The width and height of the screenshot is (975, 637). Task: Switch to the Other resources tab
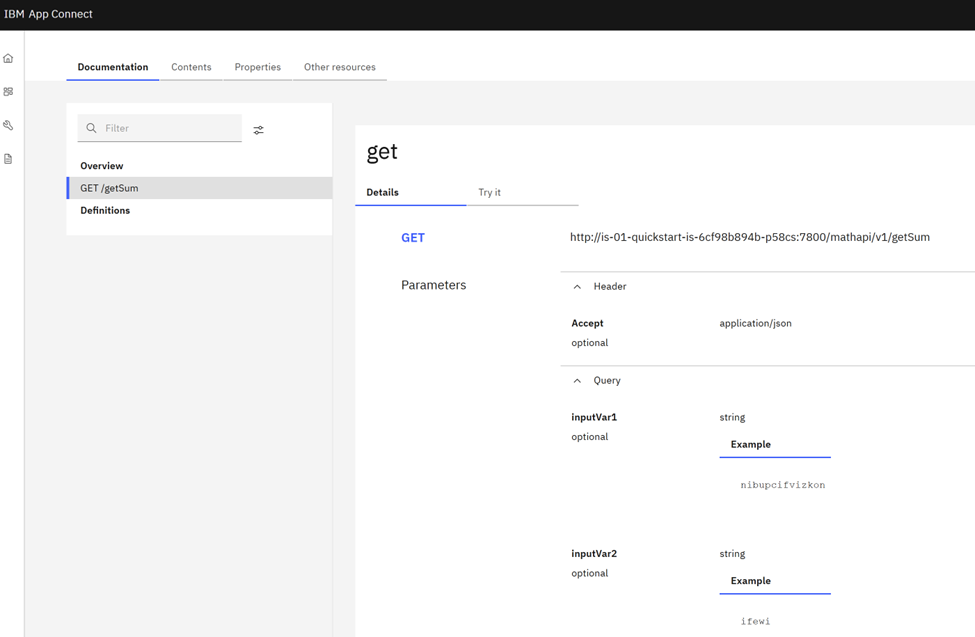pyautogui.click(x=340, y=67)
